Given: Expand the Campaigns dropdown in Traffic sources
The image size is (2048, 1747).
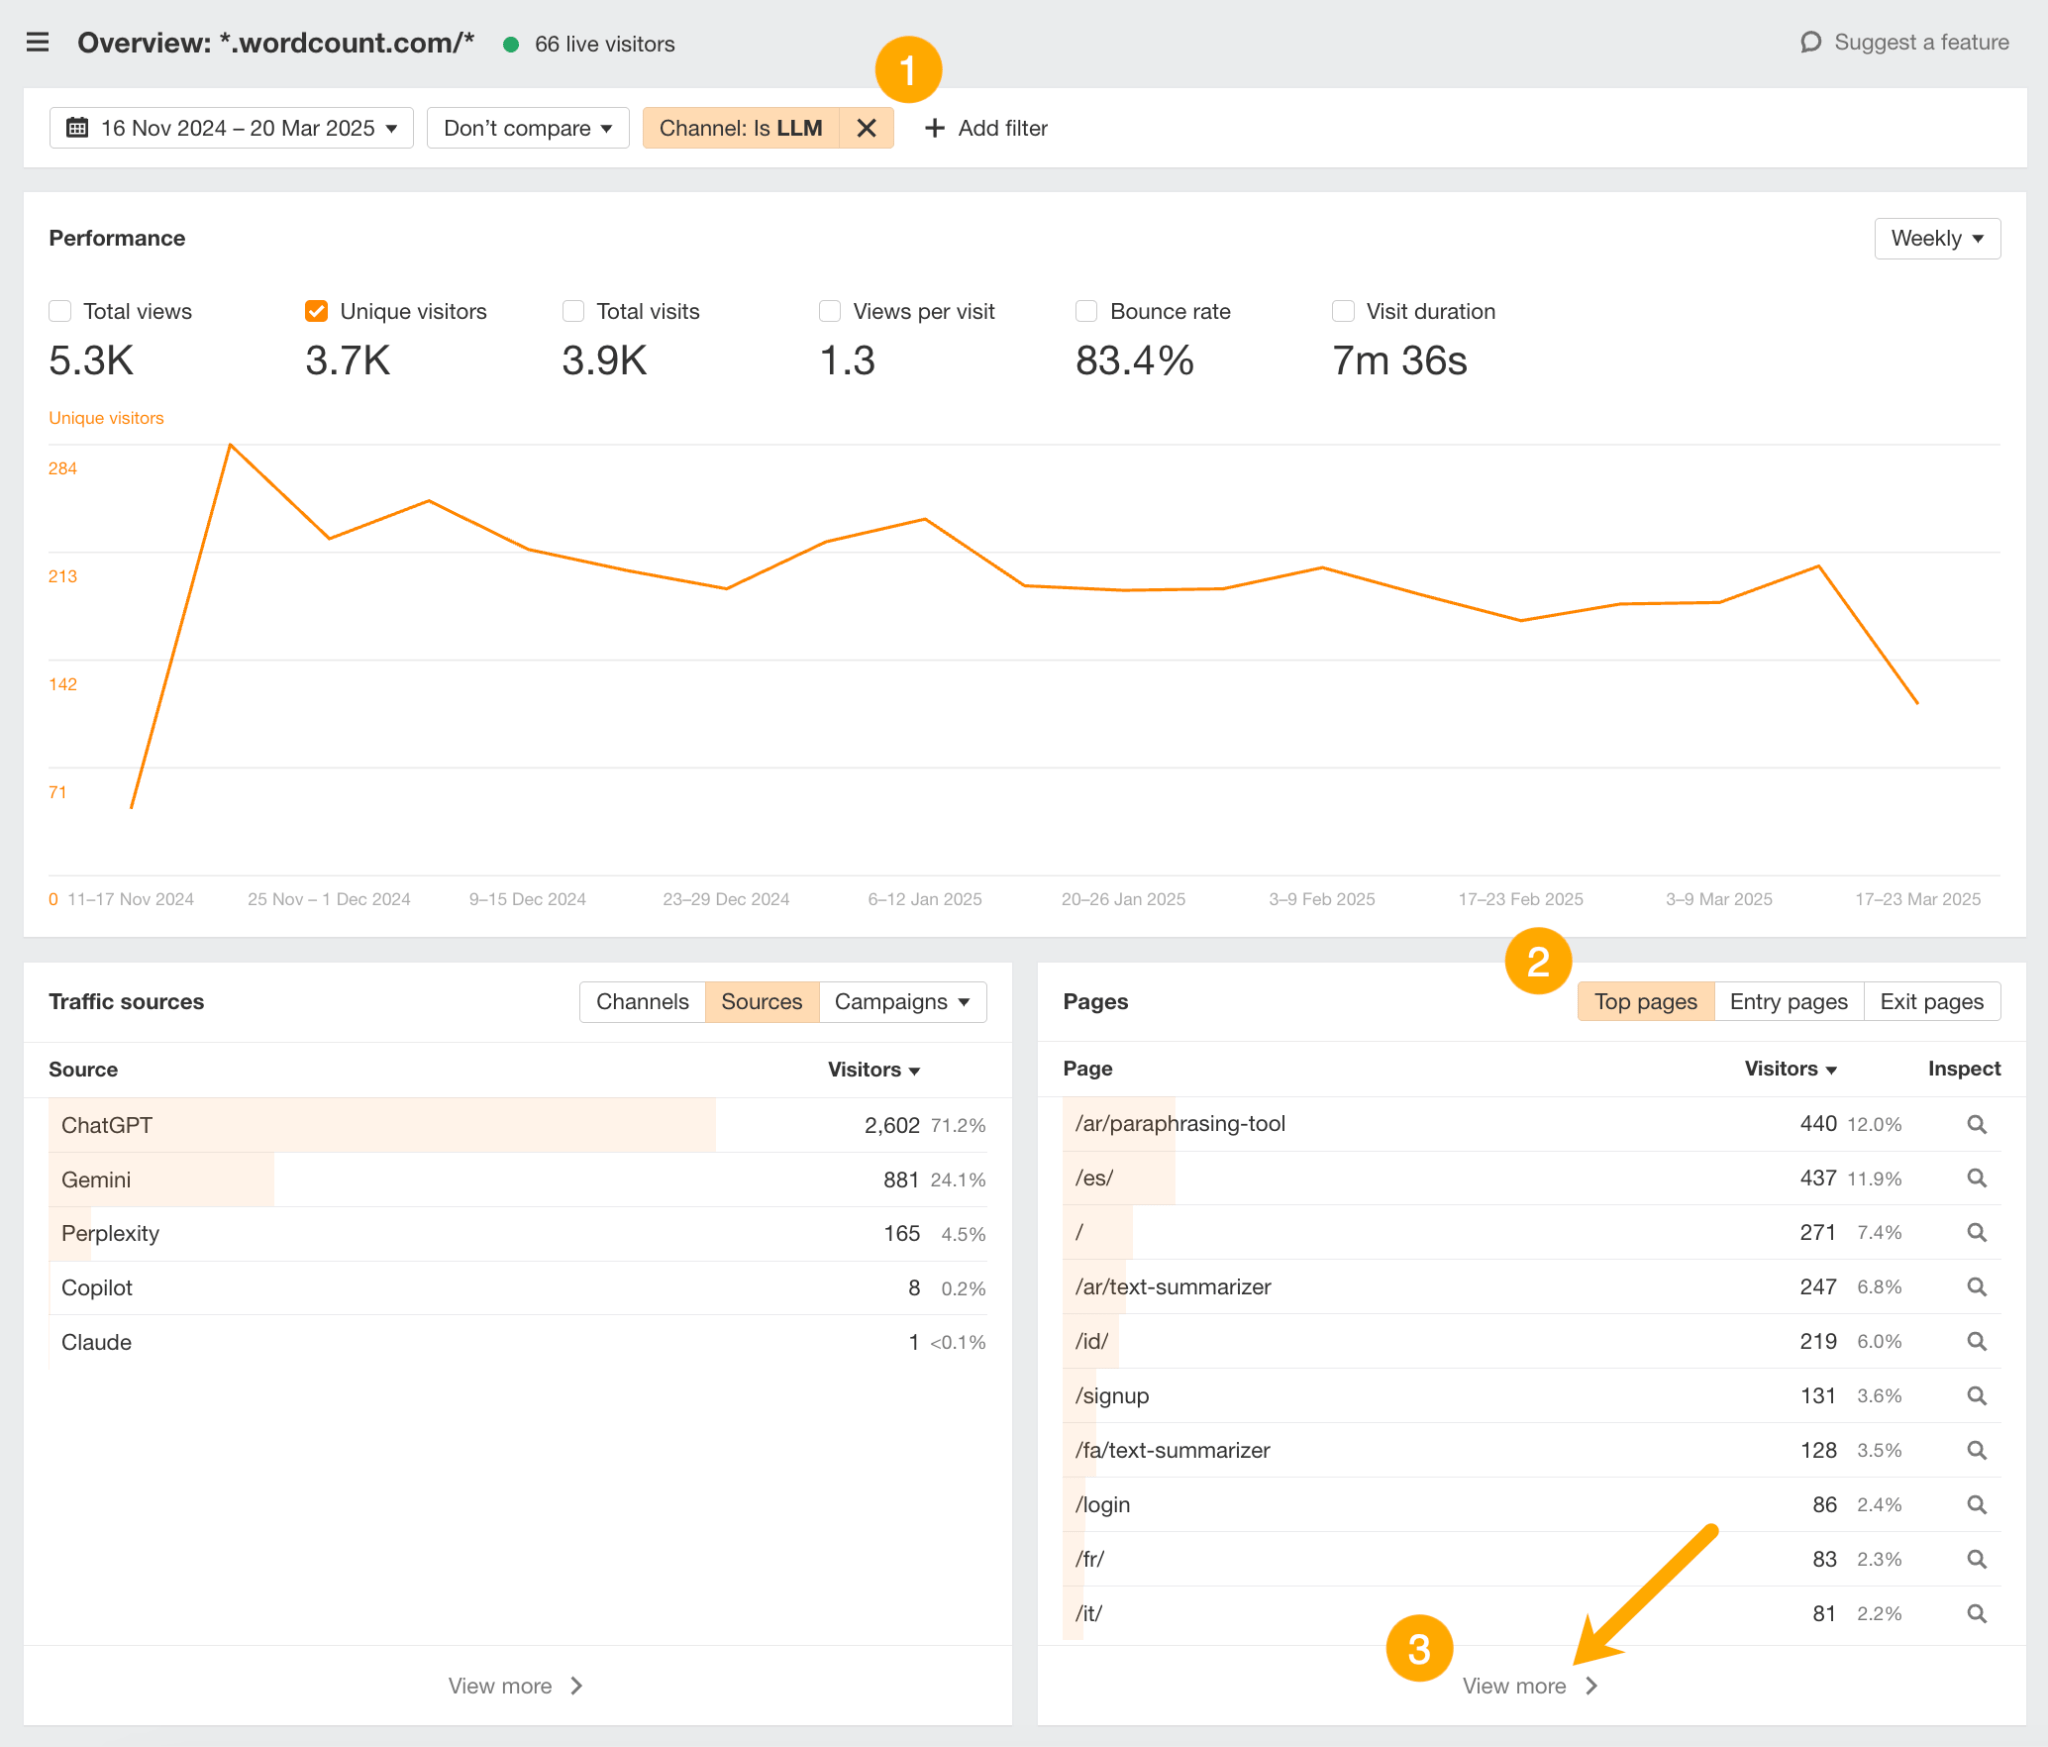Looking at the screenshot, I should (x=901, y=1001).
